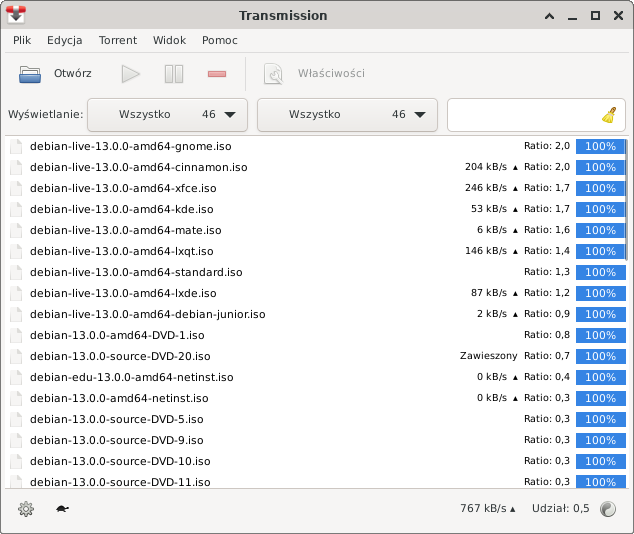Open the gear options menu in status bar
Image resolution: width=634 pixels, height=534 pixels.
coord(26,509)
